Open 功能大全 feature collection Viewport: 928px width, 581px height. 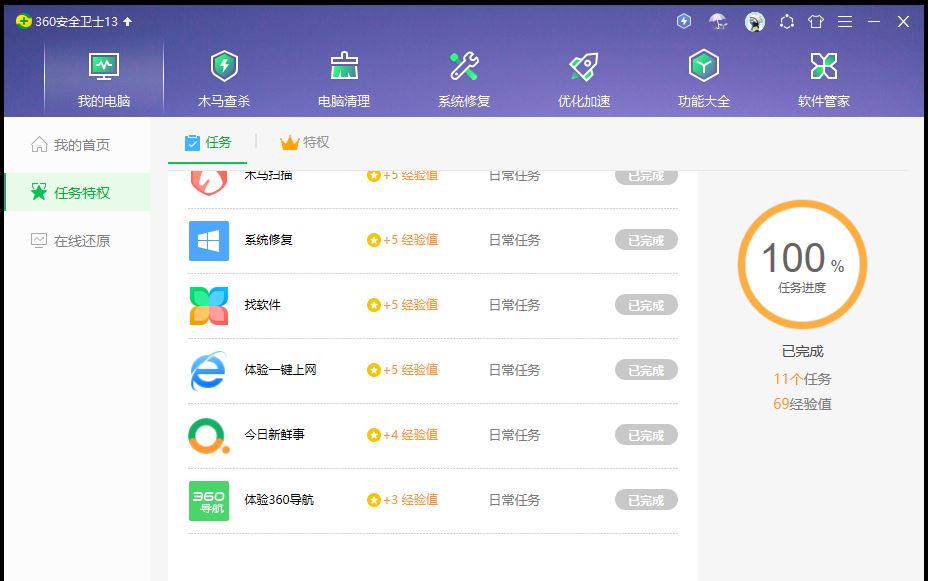pos(704,78)
